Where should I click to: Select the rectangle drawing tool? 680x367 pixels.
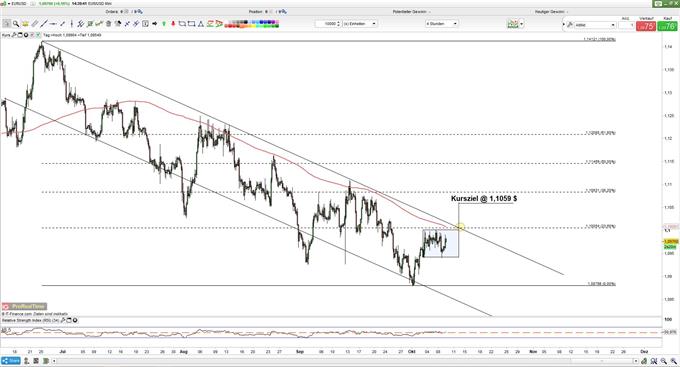(x=191, y=24)
